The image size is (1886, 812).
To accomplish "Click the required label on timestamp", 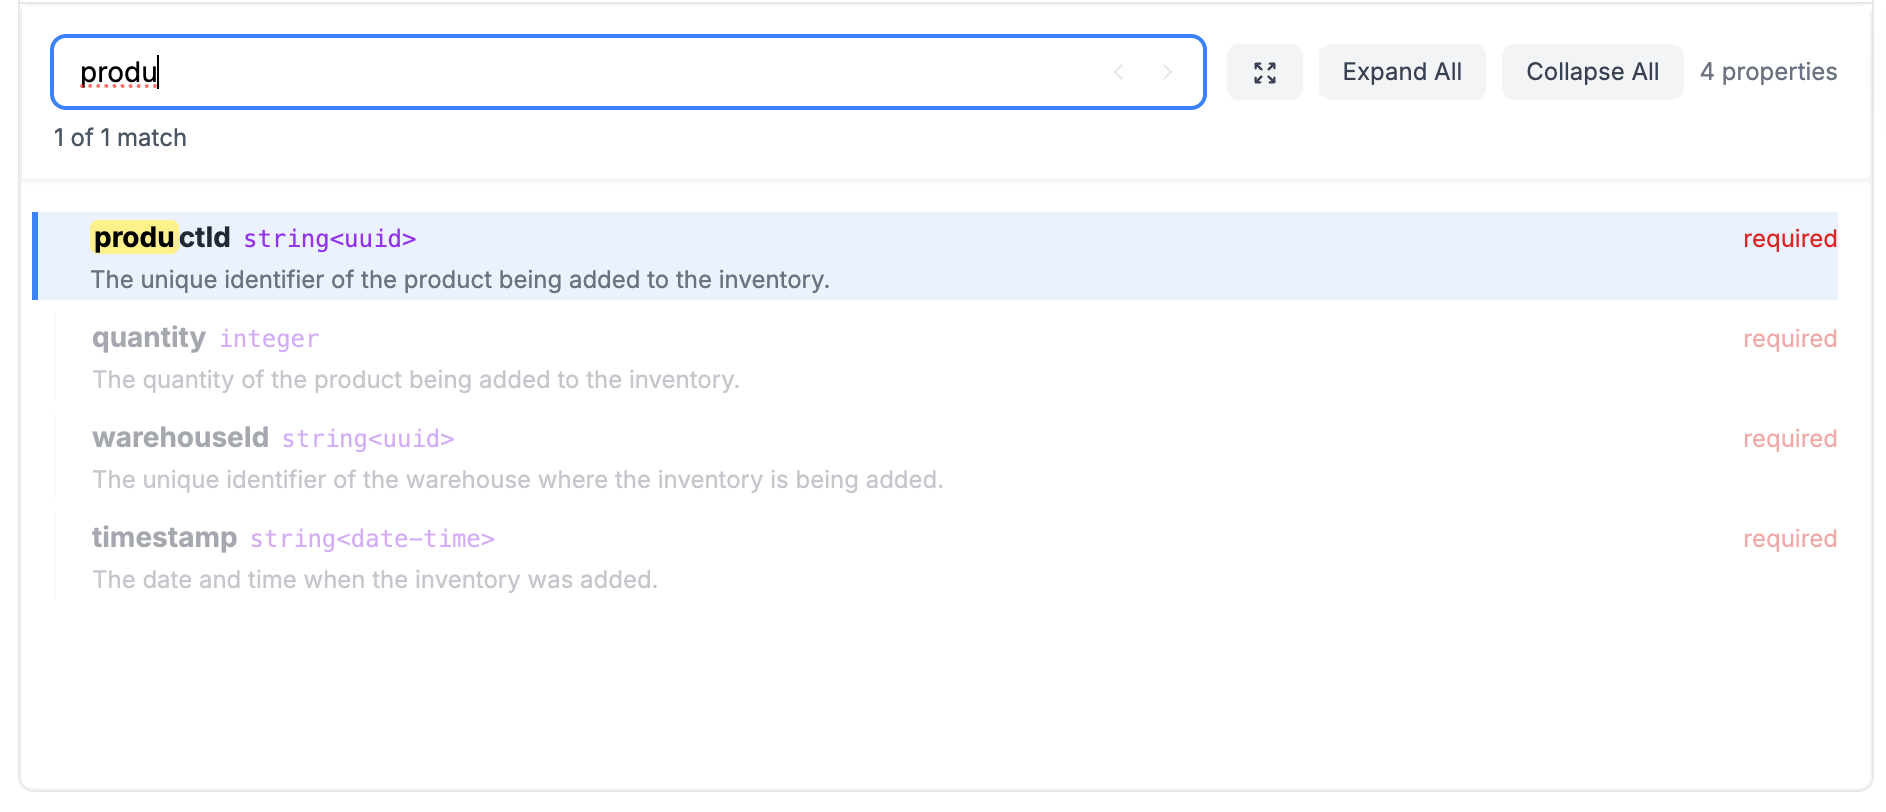I will (x=1789, y=538).
